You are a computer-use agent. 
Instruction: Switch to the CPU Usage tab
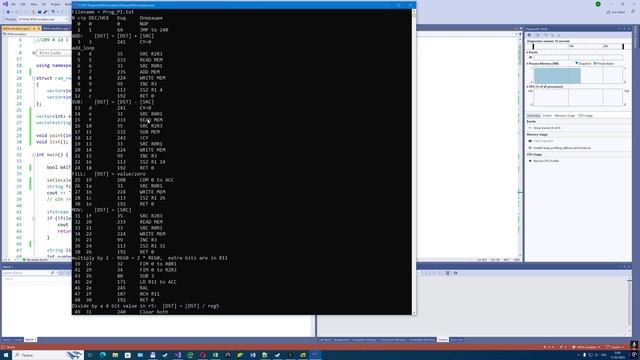[x=585, y=116]
